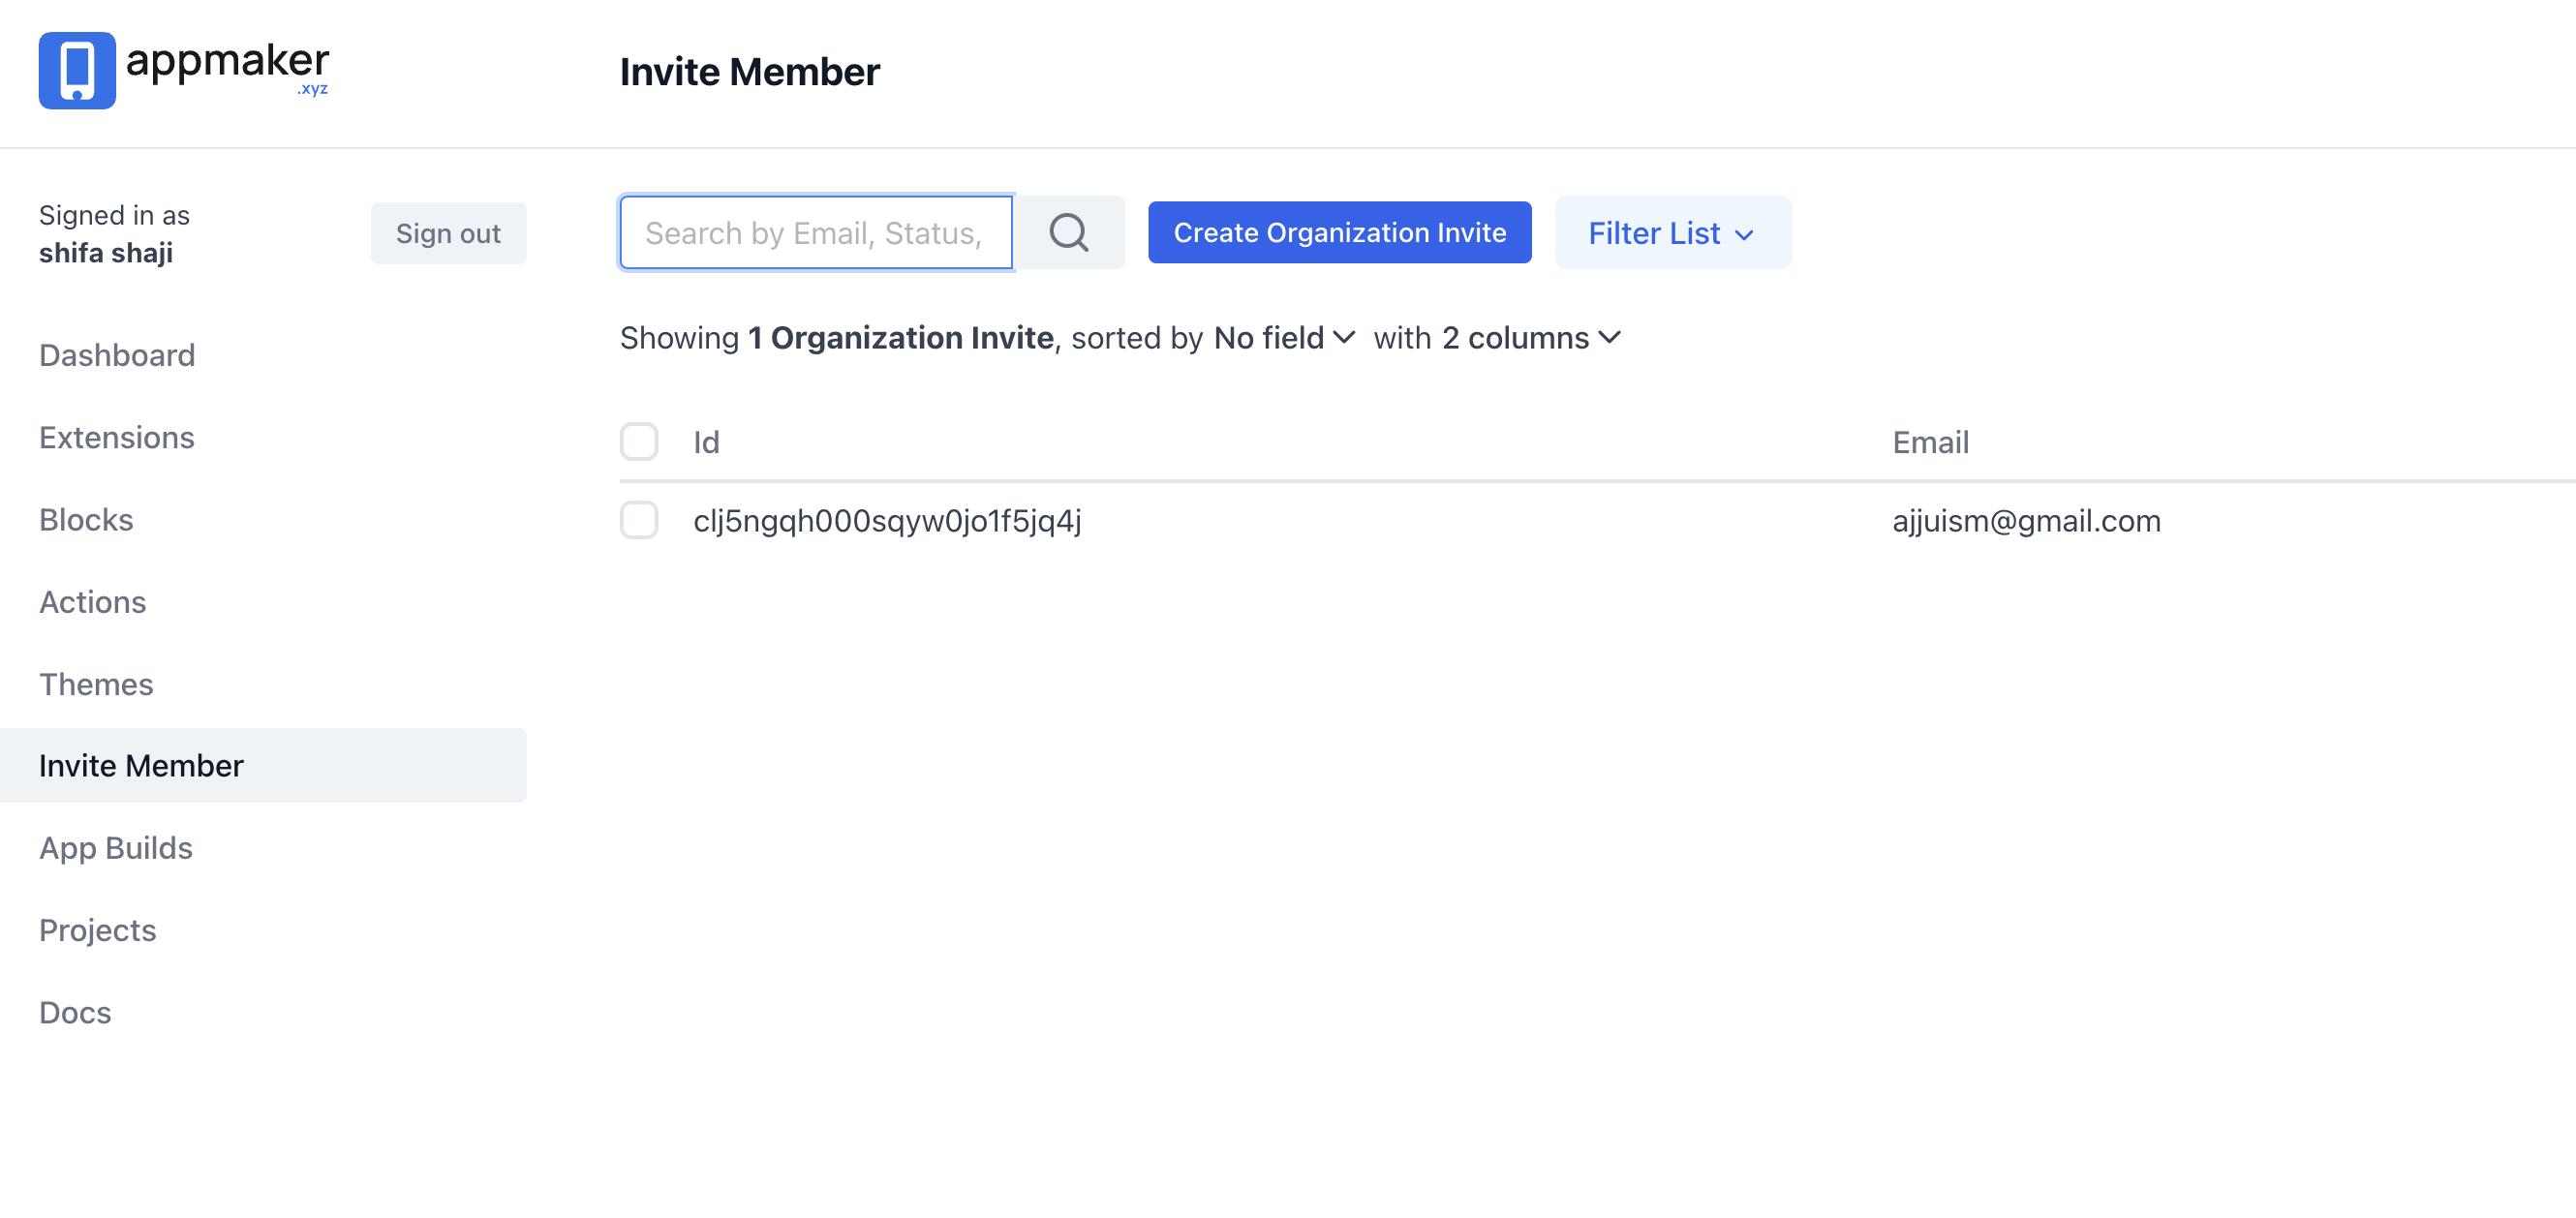The height and width of the screenshot is (1218, 2576).
Task: Click Create Organization Invite button
Action: [x=1339, y=233]
